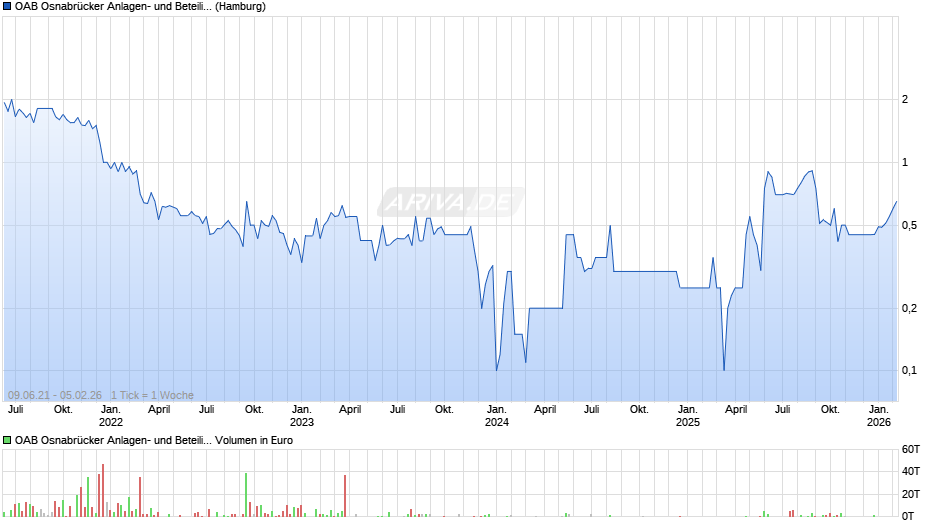Image resolution: width=940 pixels, height=526 pixels.
Task: Click the 'Jan. 2023' axis label
Action: pyautogui.click(x=302, y=416)
